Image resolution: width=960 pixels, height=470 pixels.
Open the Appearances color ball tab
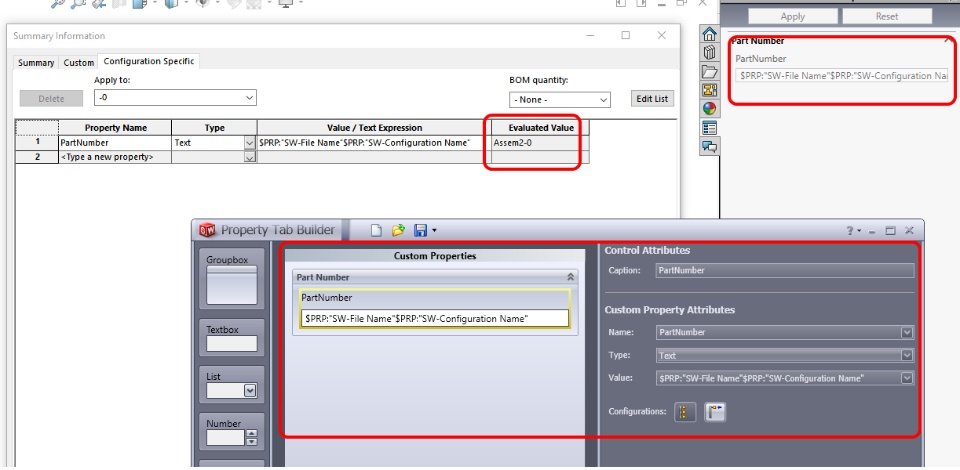[709, 109]
